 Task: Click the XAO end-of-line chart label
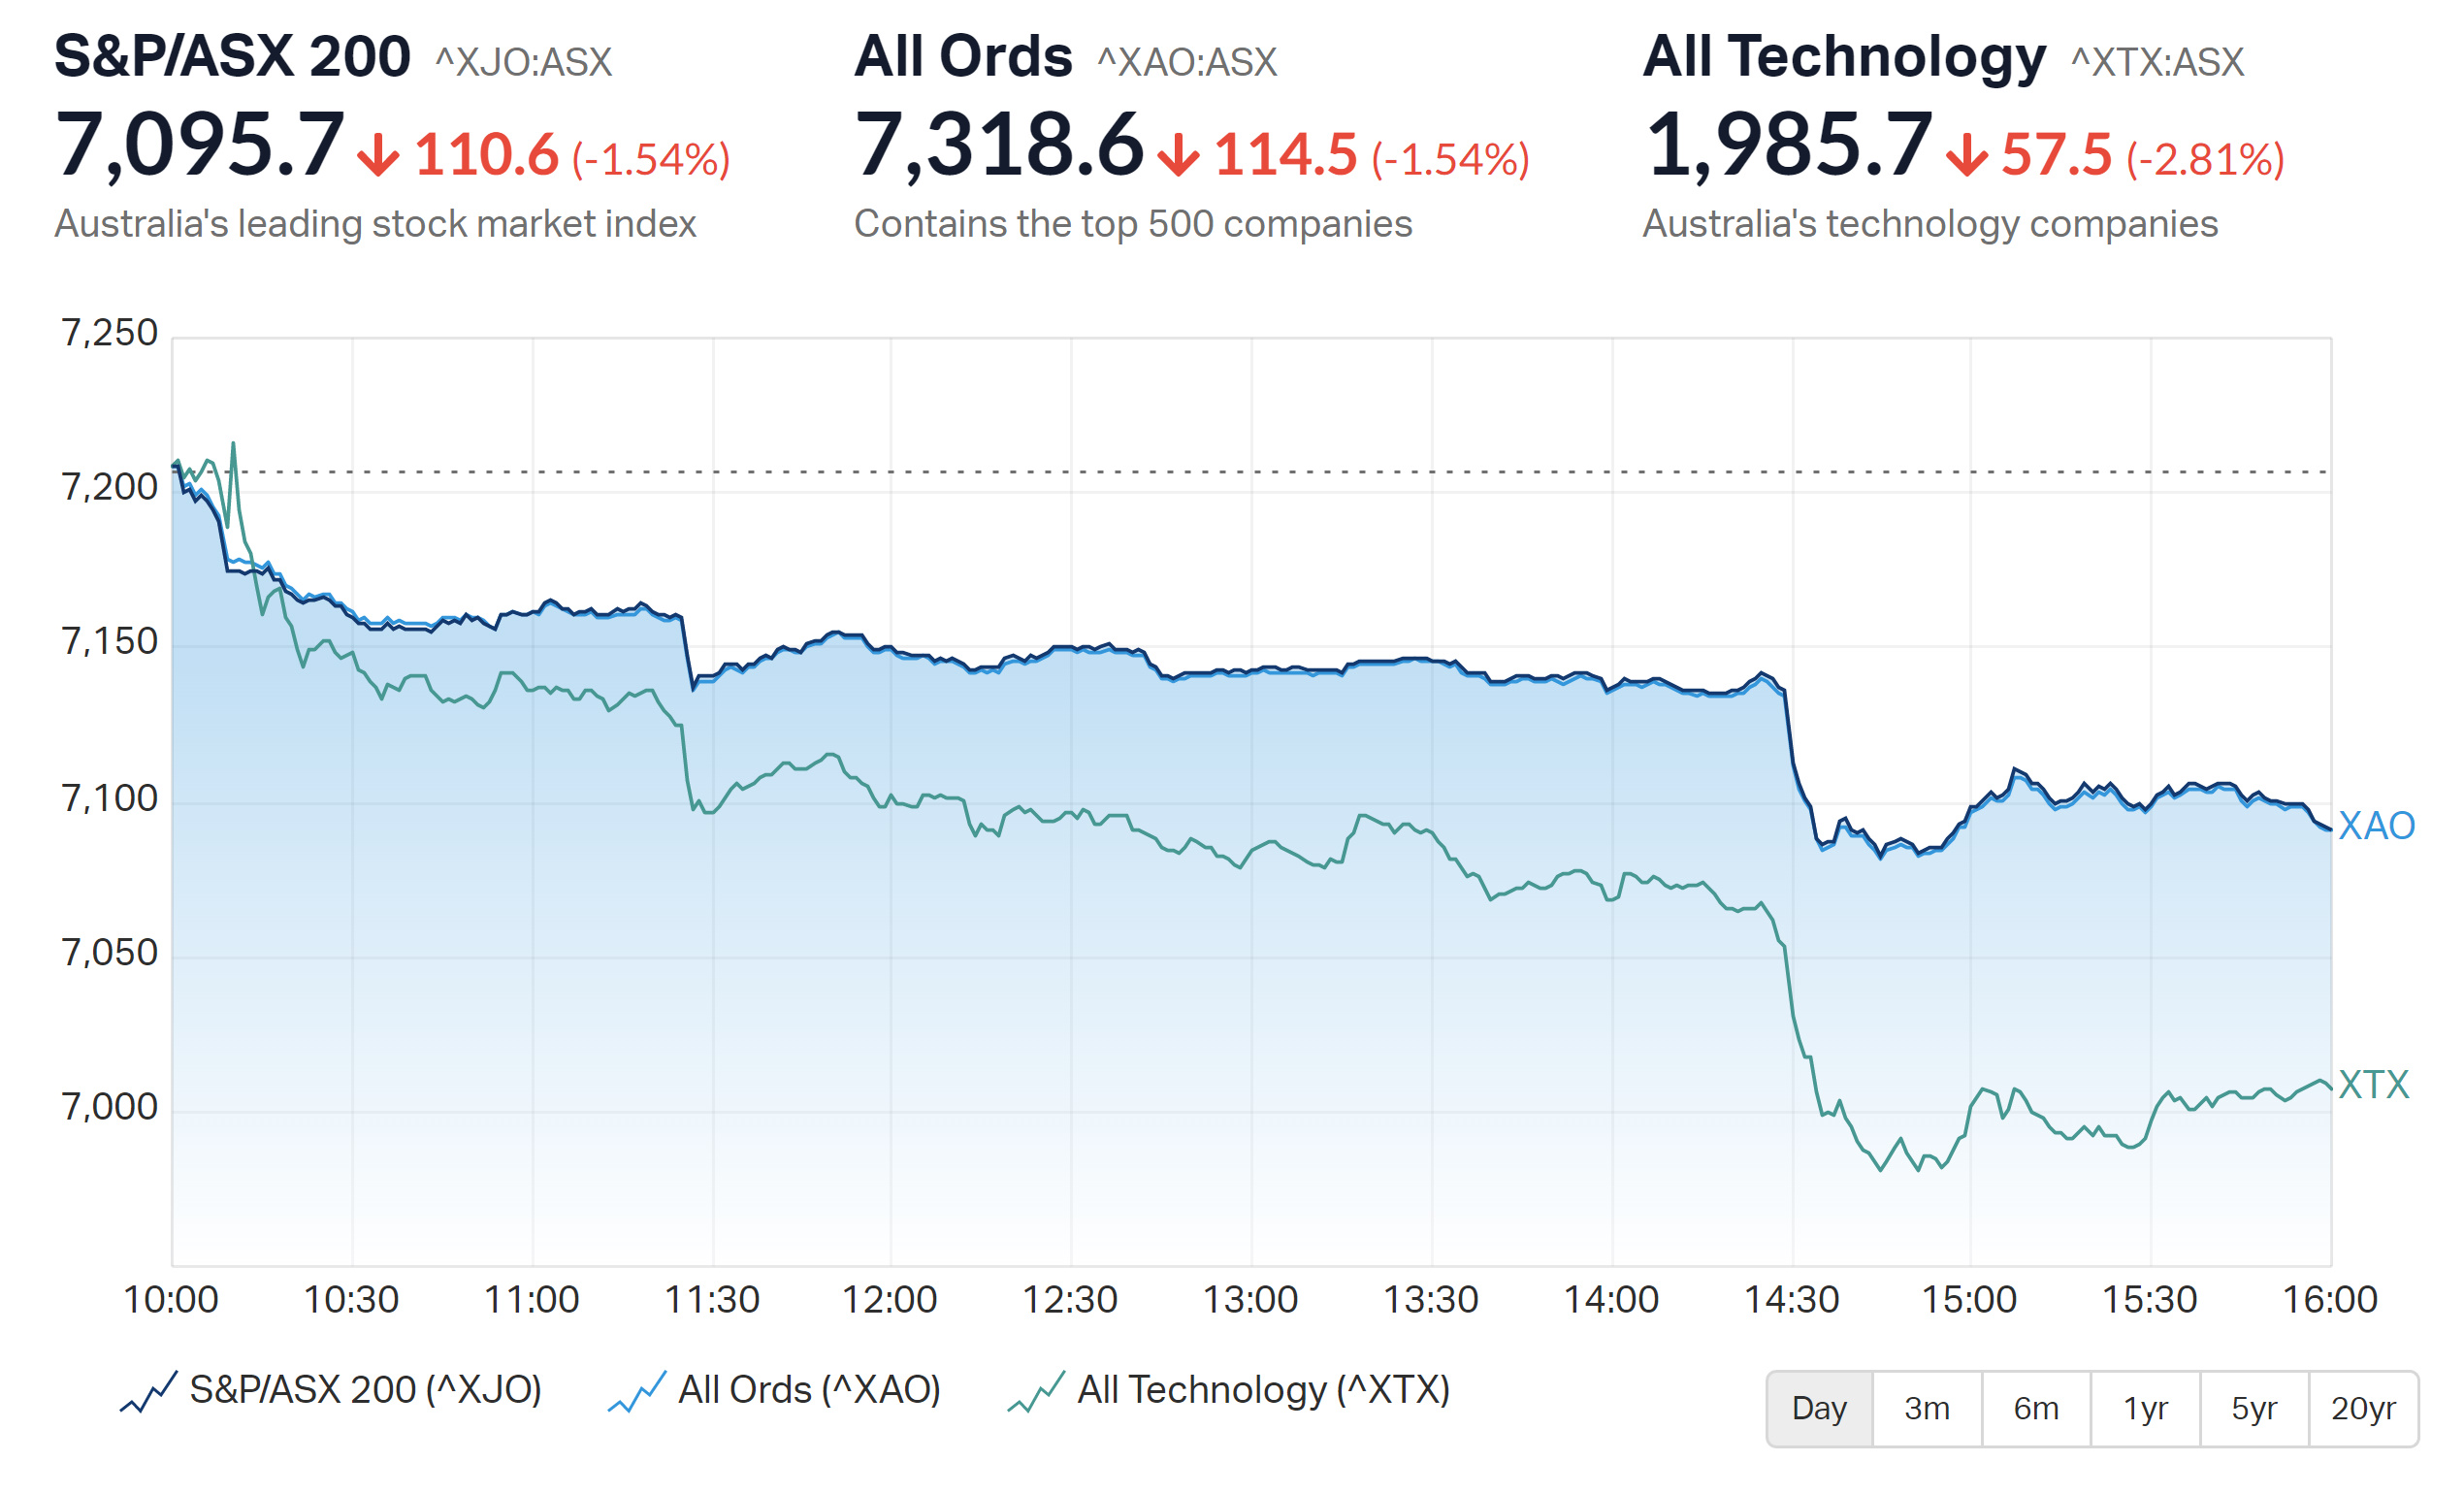point(2376,826)
